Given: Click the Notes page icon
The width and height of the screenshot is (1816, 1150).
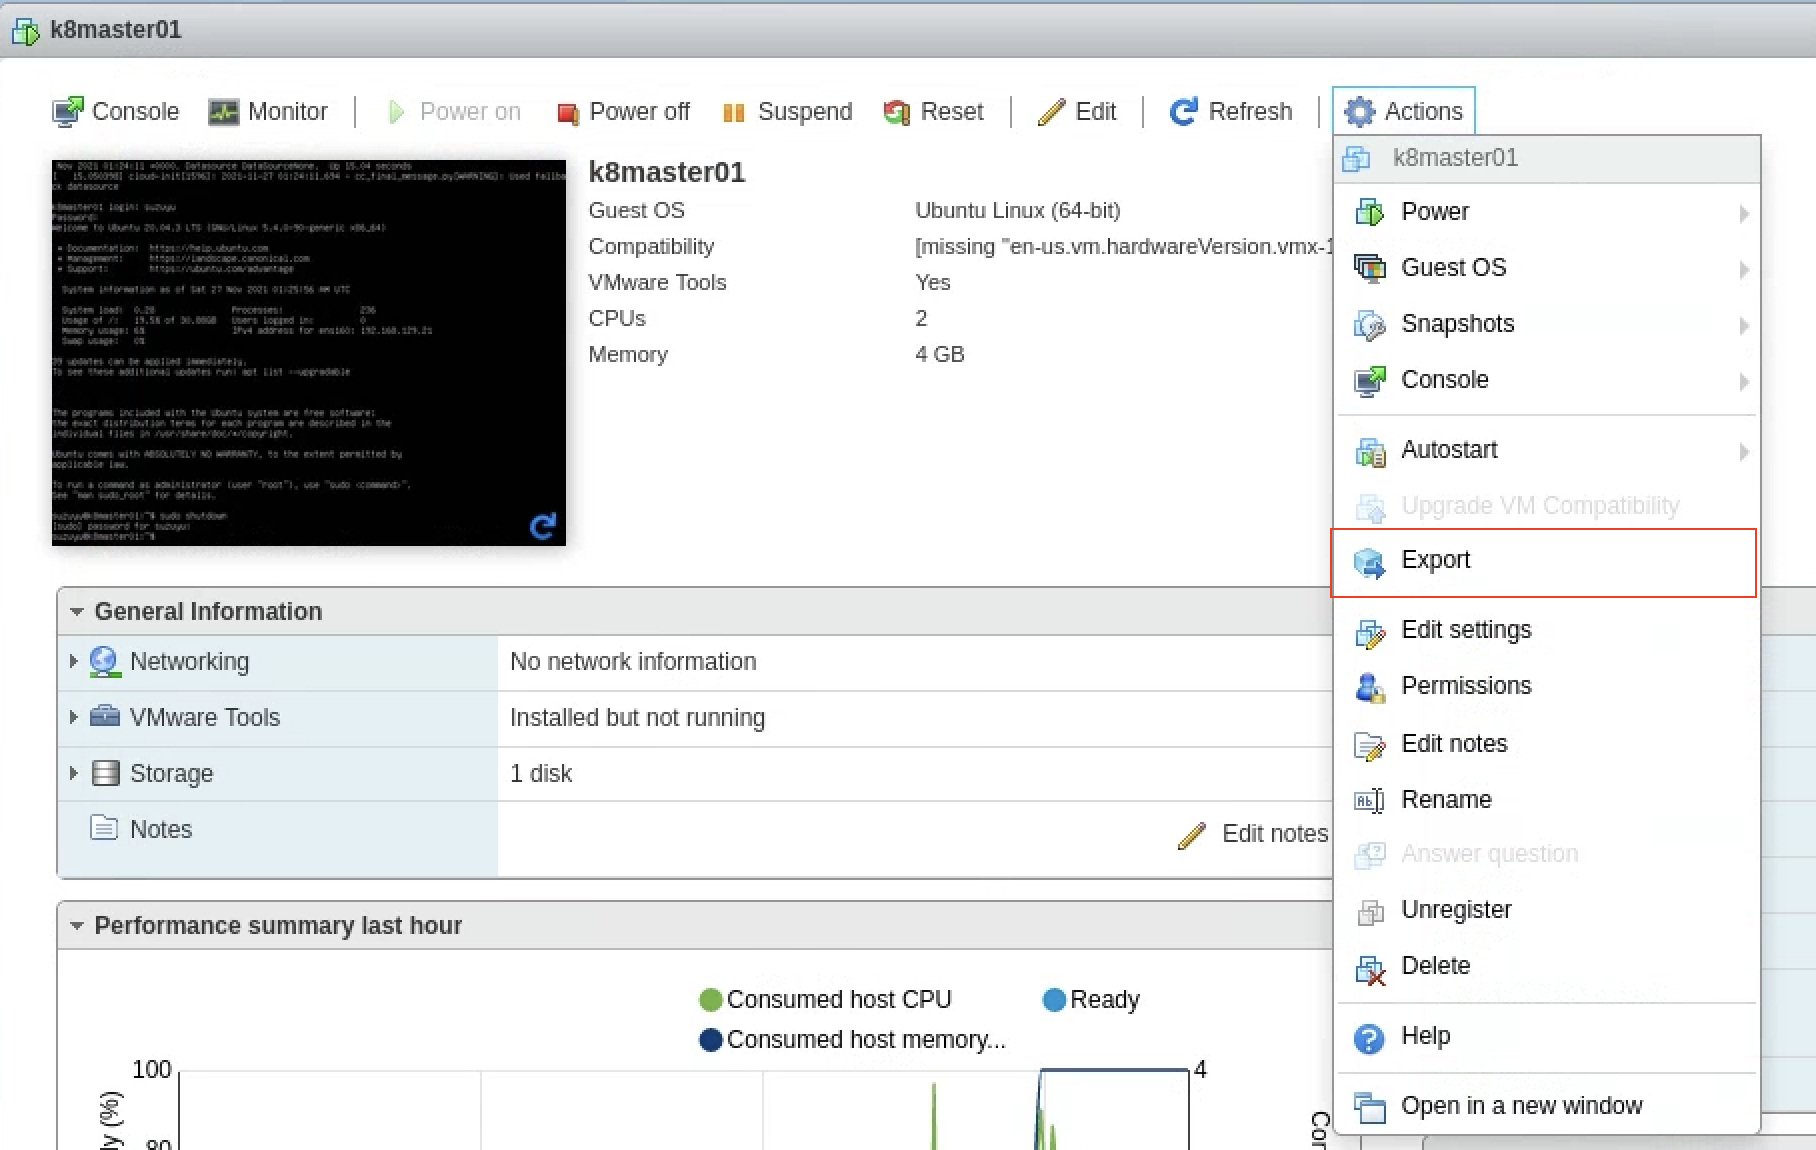Looking at the screenshot, I should click(104, 828).
